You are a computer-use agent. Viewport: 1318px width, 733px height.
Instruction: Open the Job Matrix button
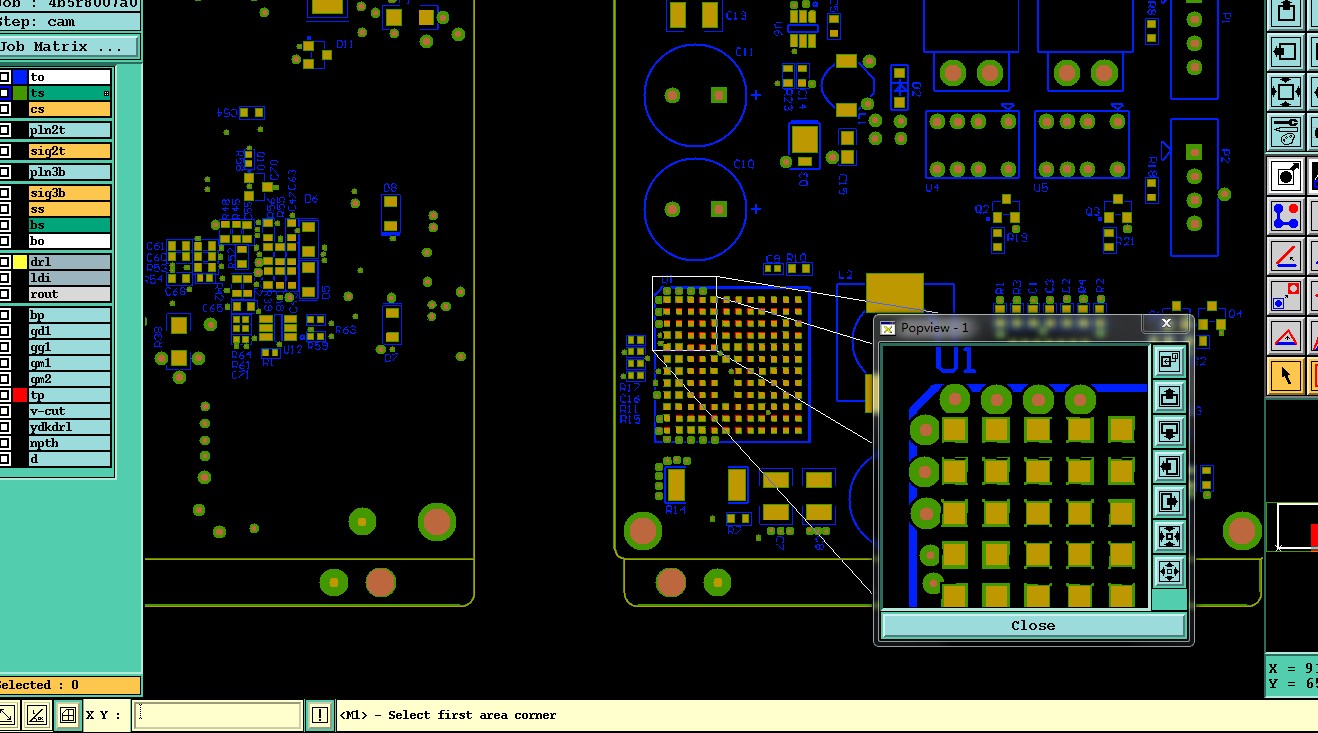click(x=68, y=47)
